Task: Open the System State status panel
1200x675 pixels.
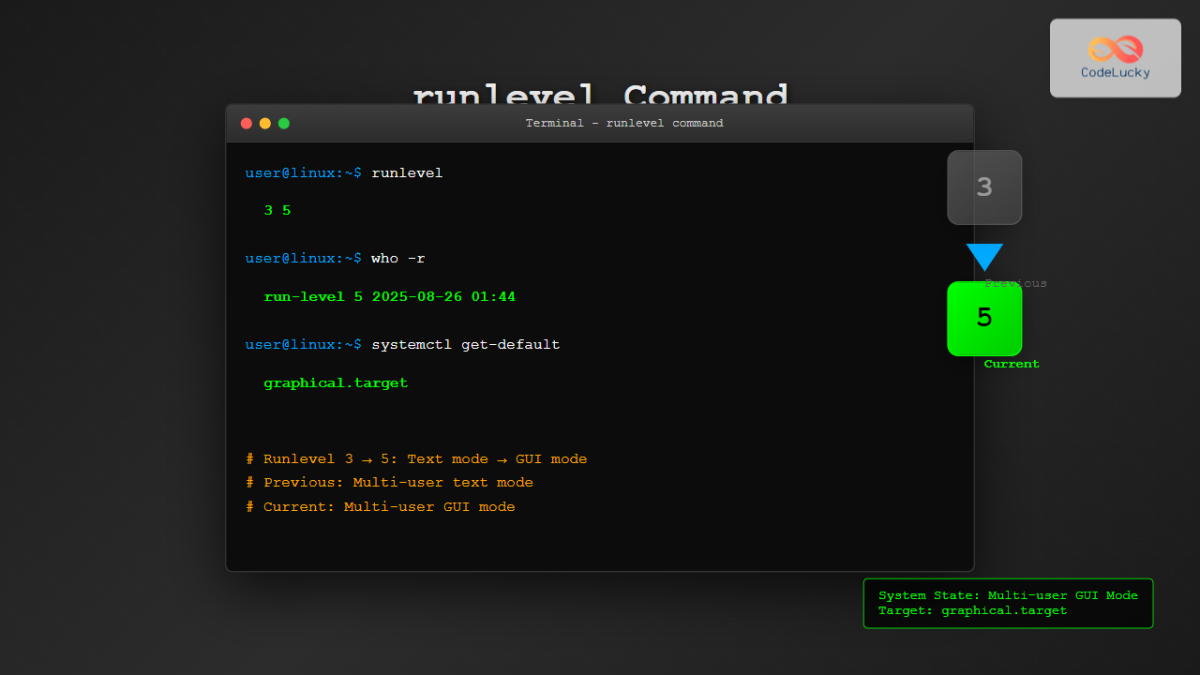Action: point(1007,602)
